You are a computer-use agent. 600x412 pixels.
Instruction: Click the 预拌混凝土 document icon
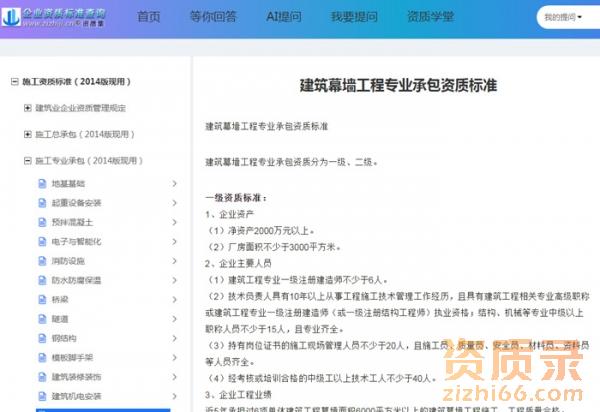42,222
